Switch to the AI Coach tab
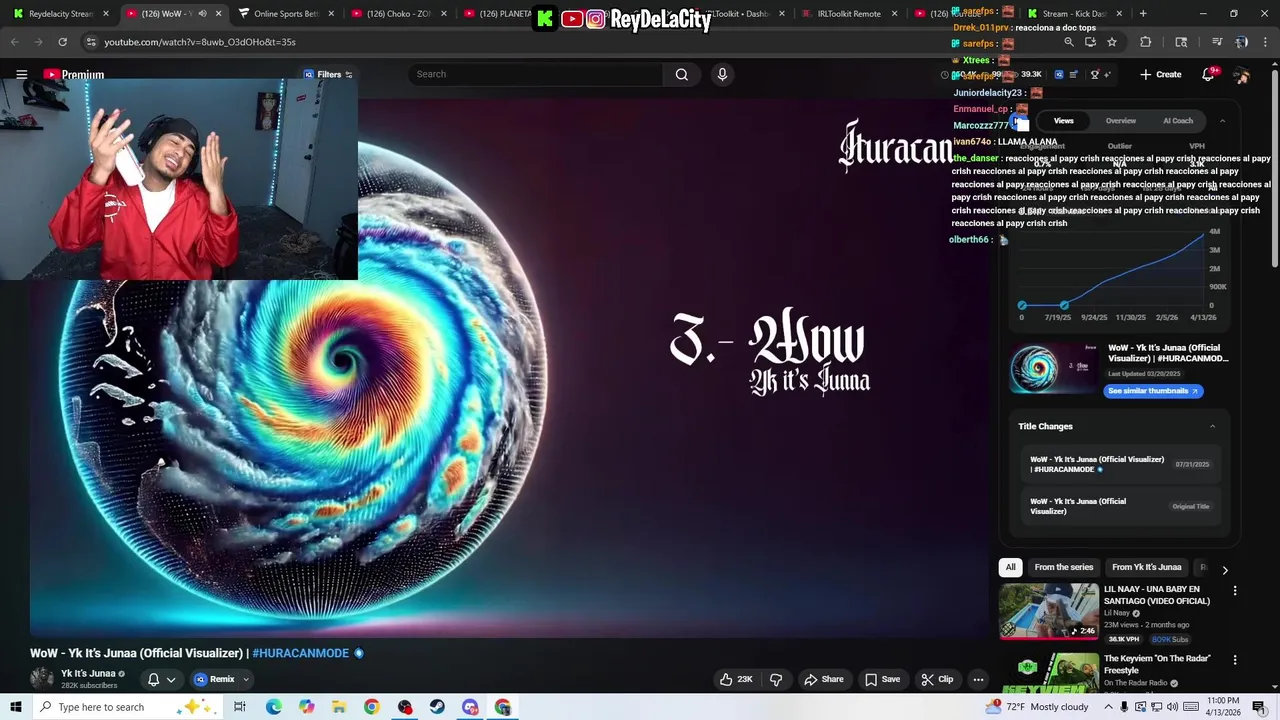 [1178, 121]
